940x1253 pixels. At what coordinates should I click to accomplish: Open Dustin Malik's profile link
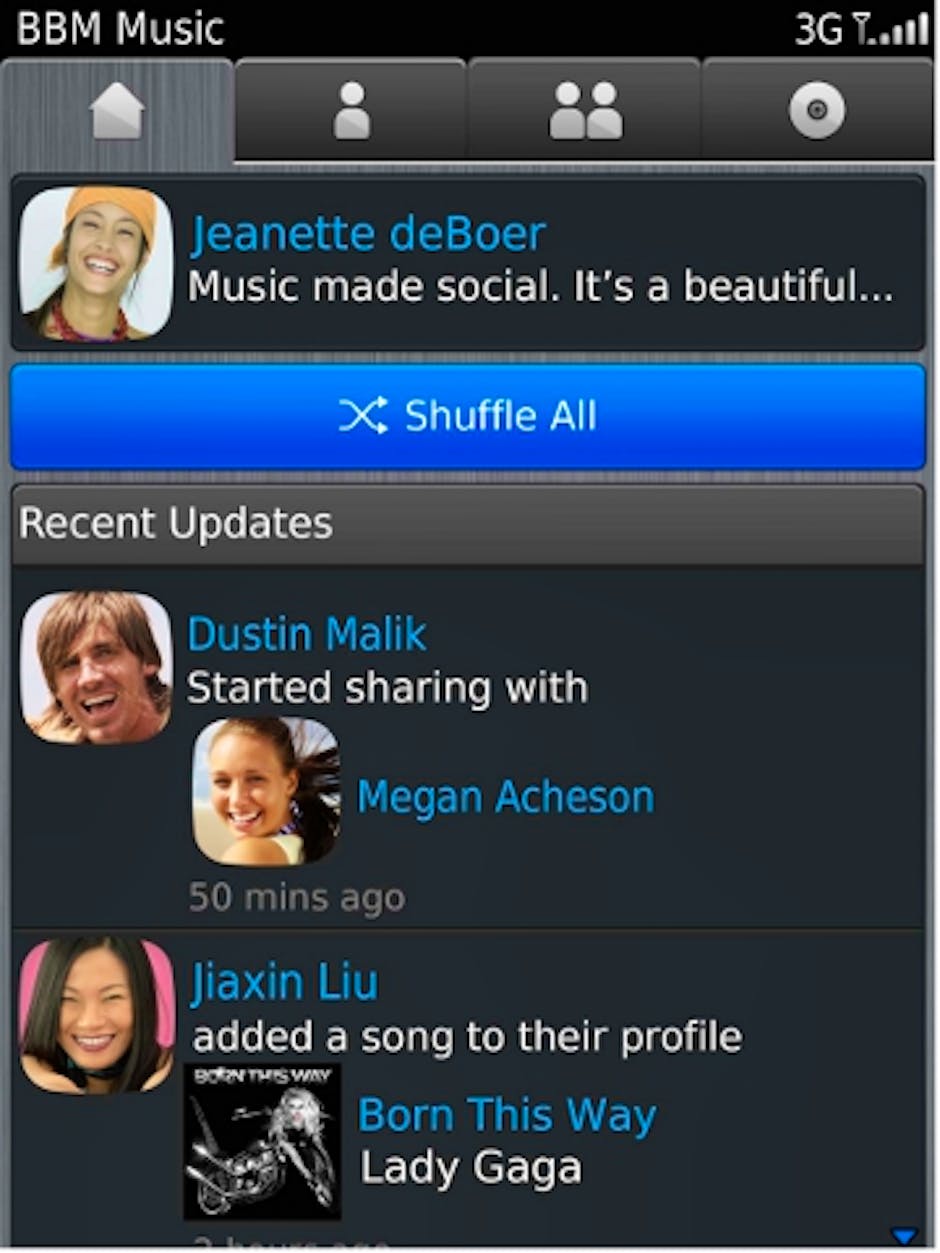pyautogui.click(x=307, y=634)
